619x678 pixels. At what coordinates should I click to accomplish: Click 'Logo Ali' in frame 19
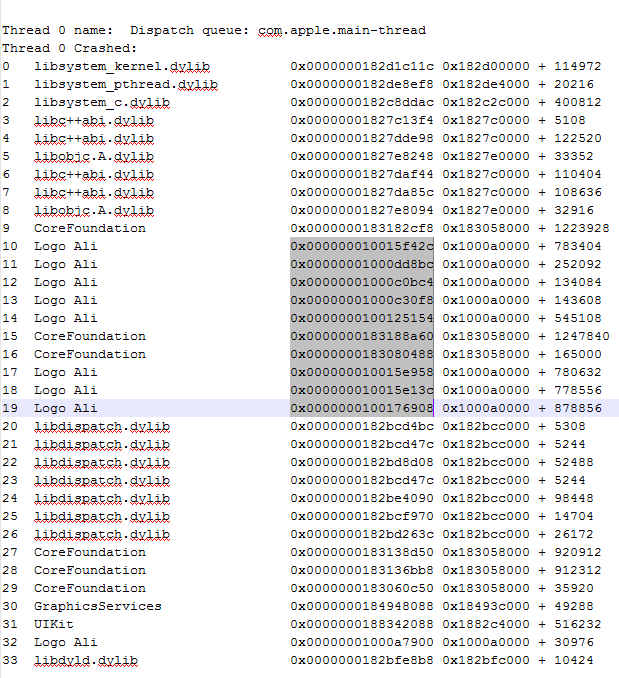click(x=66, y=408)
